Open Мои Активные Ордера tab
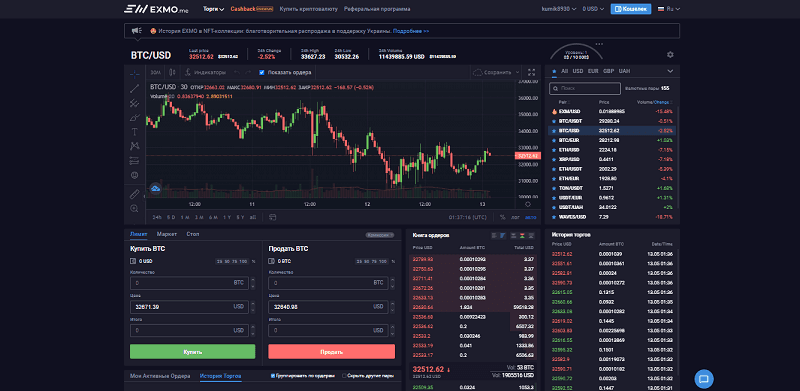800x391 pixels. 160,376
